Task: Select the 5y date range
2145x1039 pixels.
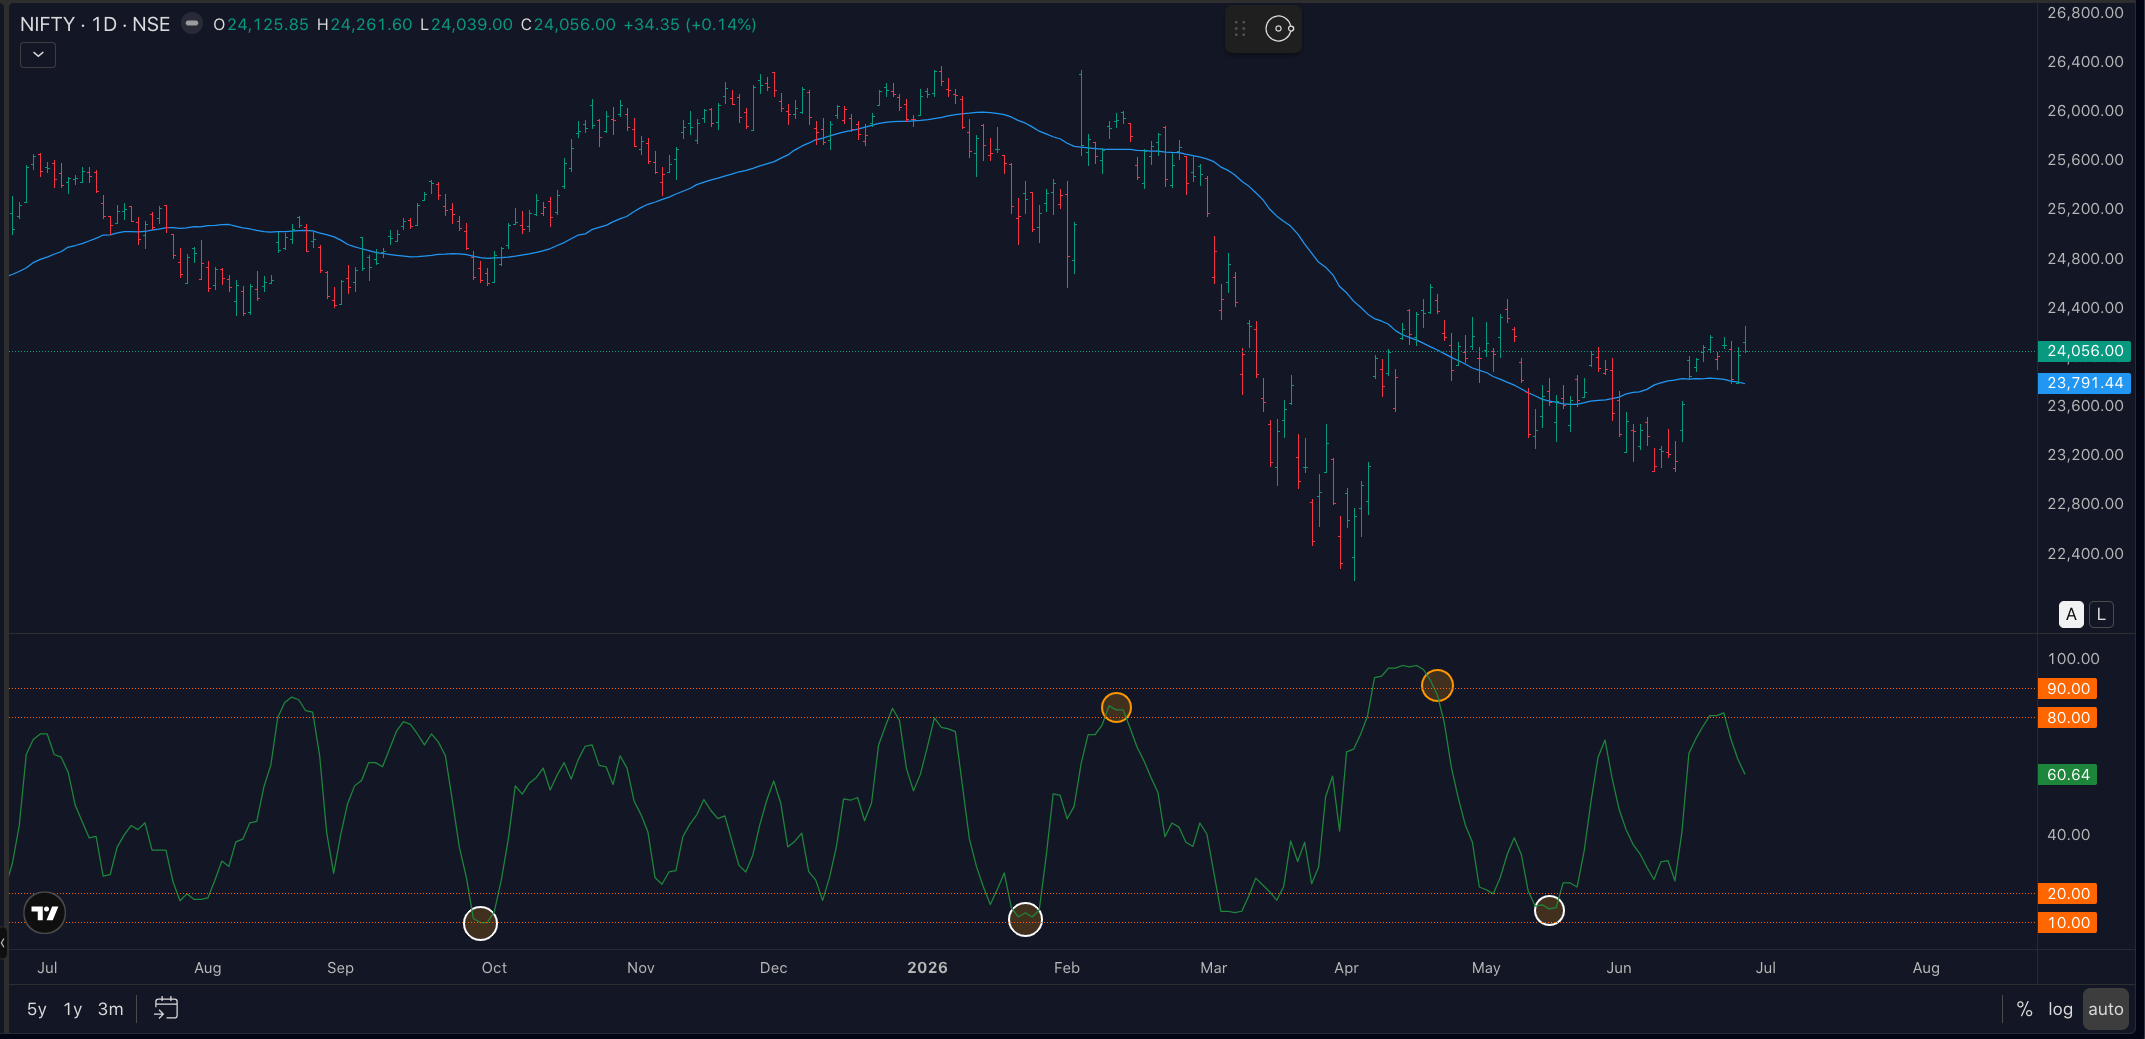Action: 37,1009
